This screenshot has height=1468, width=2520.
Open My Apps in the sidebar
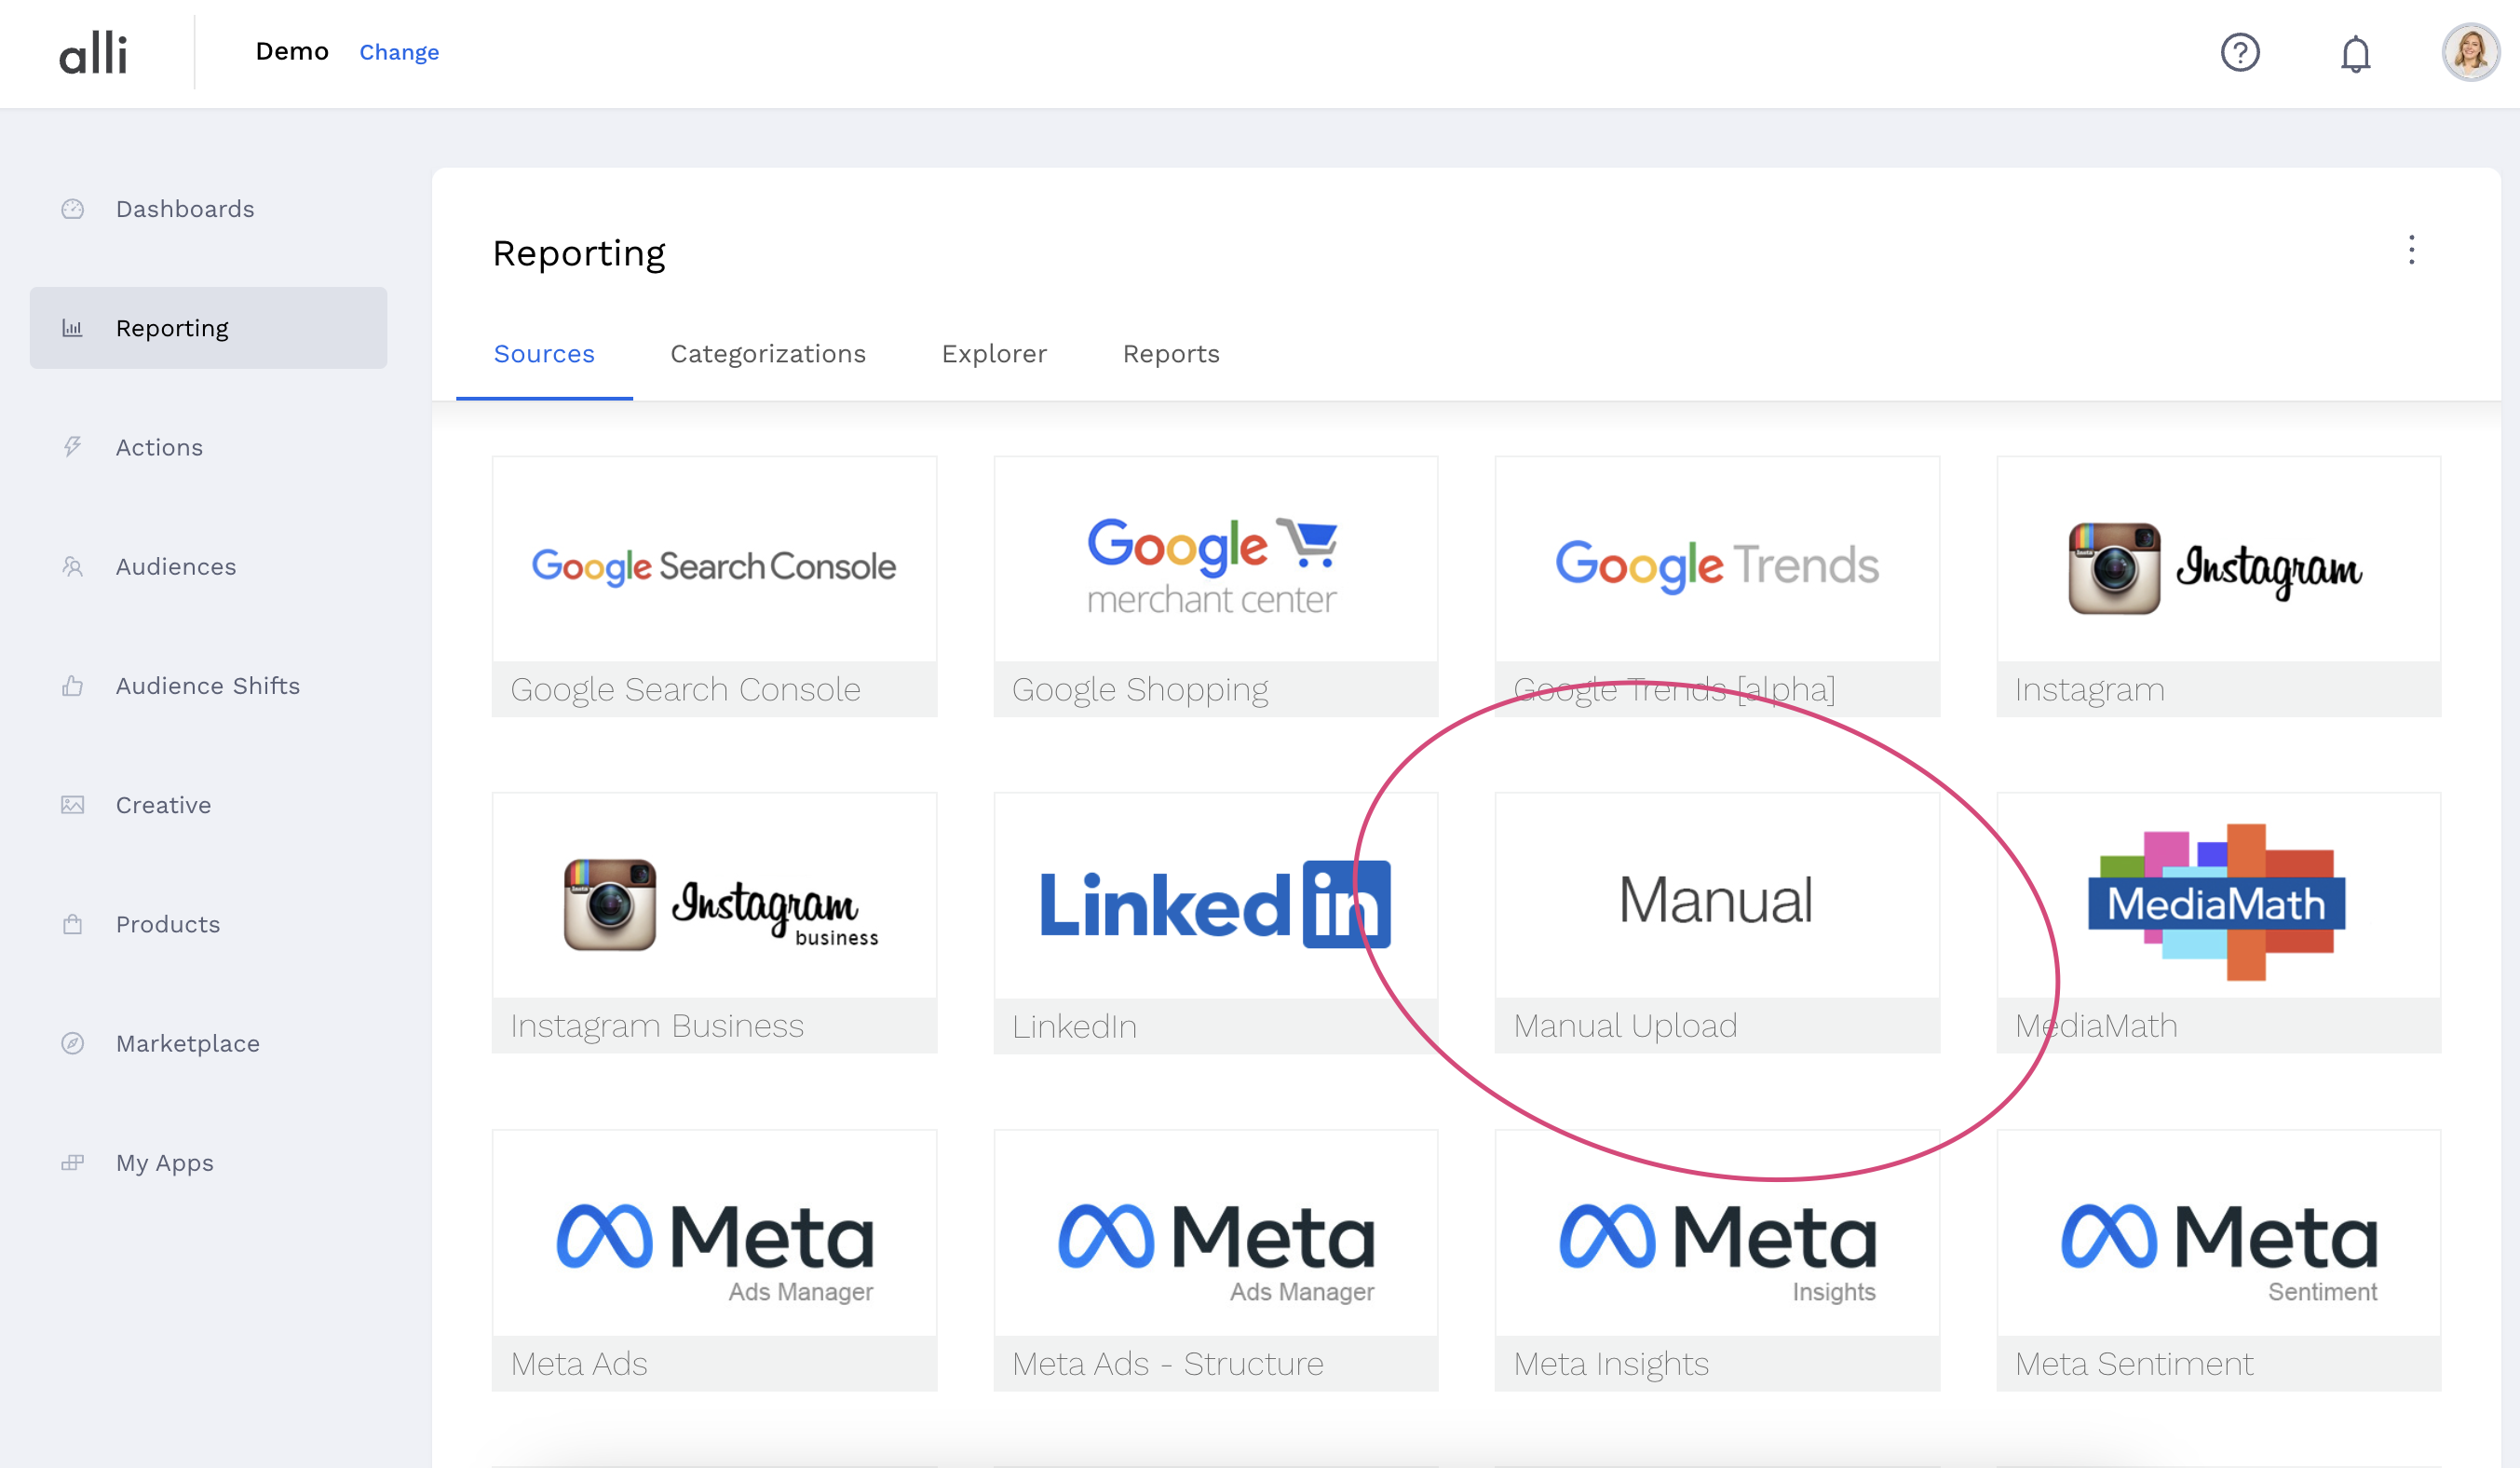click(x=208, y=1163)
